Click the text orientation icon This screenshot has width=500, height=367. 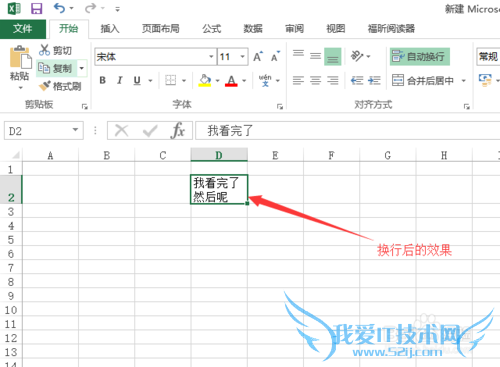pos(357,56)
